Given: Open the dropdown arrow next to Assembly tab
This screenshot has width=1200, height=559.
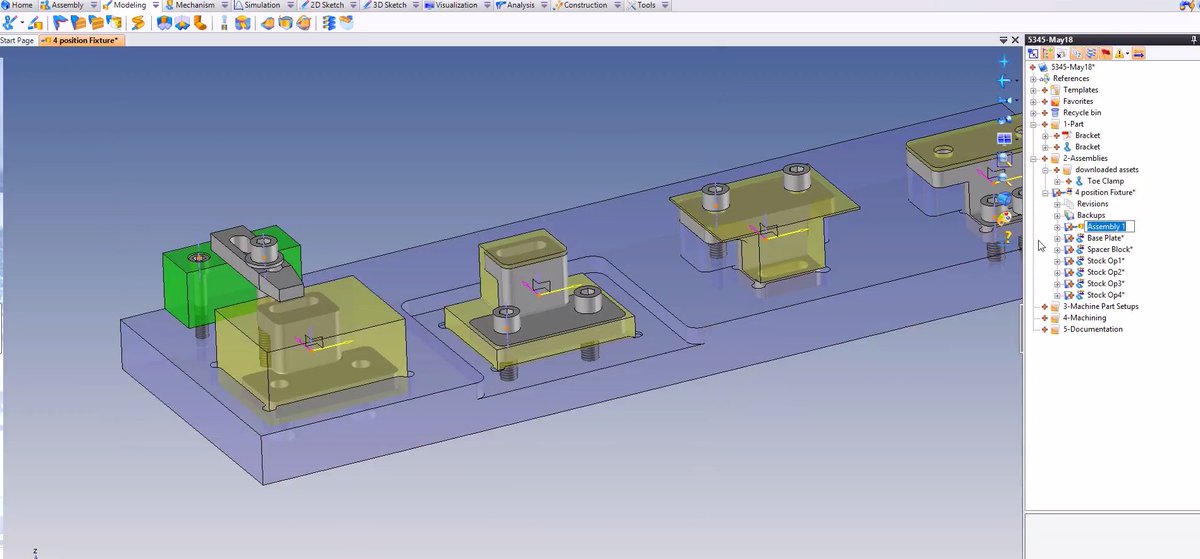Looking at the screenshot, I should click(93, 5).
